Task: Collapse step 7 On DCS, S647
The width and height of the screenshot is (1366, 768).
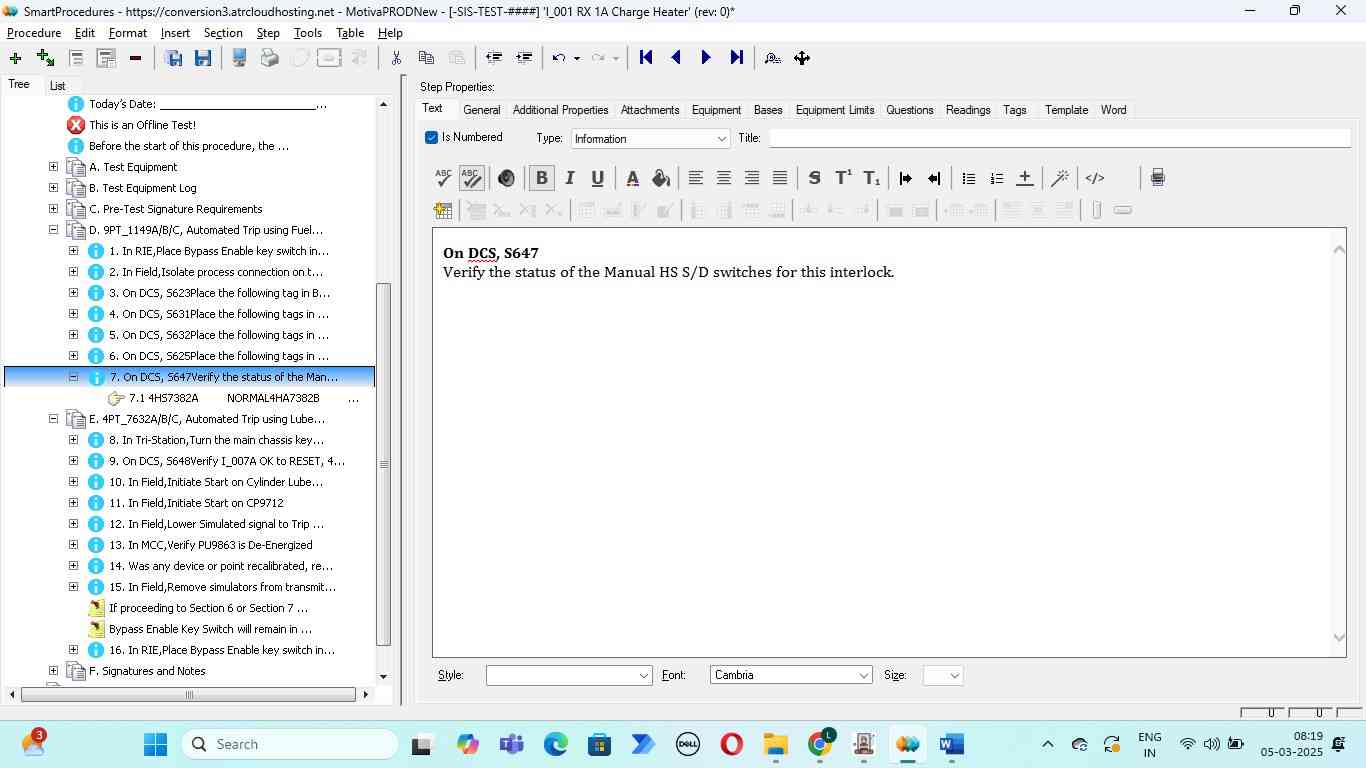Action: (x=73, y=377)
